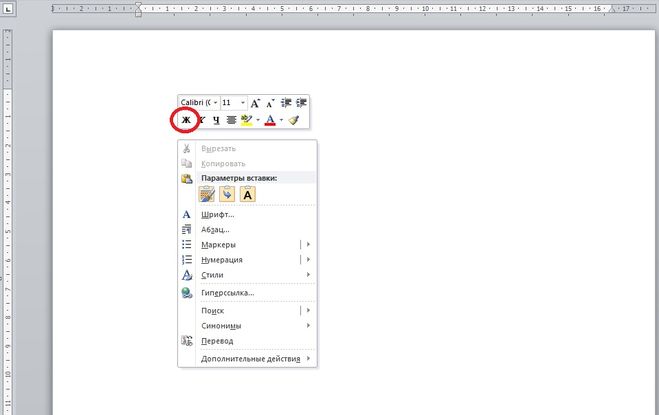Click the globe hyperlink icon

pyautogui.click(x=187, y=293)
